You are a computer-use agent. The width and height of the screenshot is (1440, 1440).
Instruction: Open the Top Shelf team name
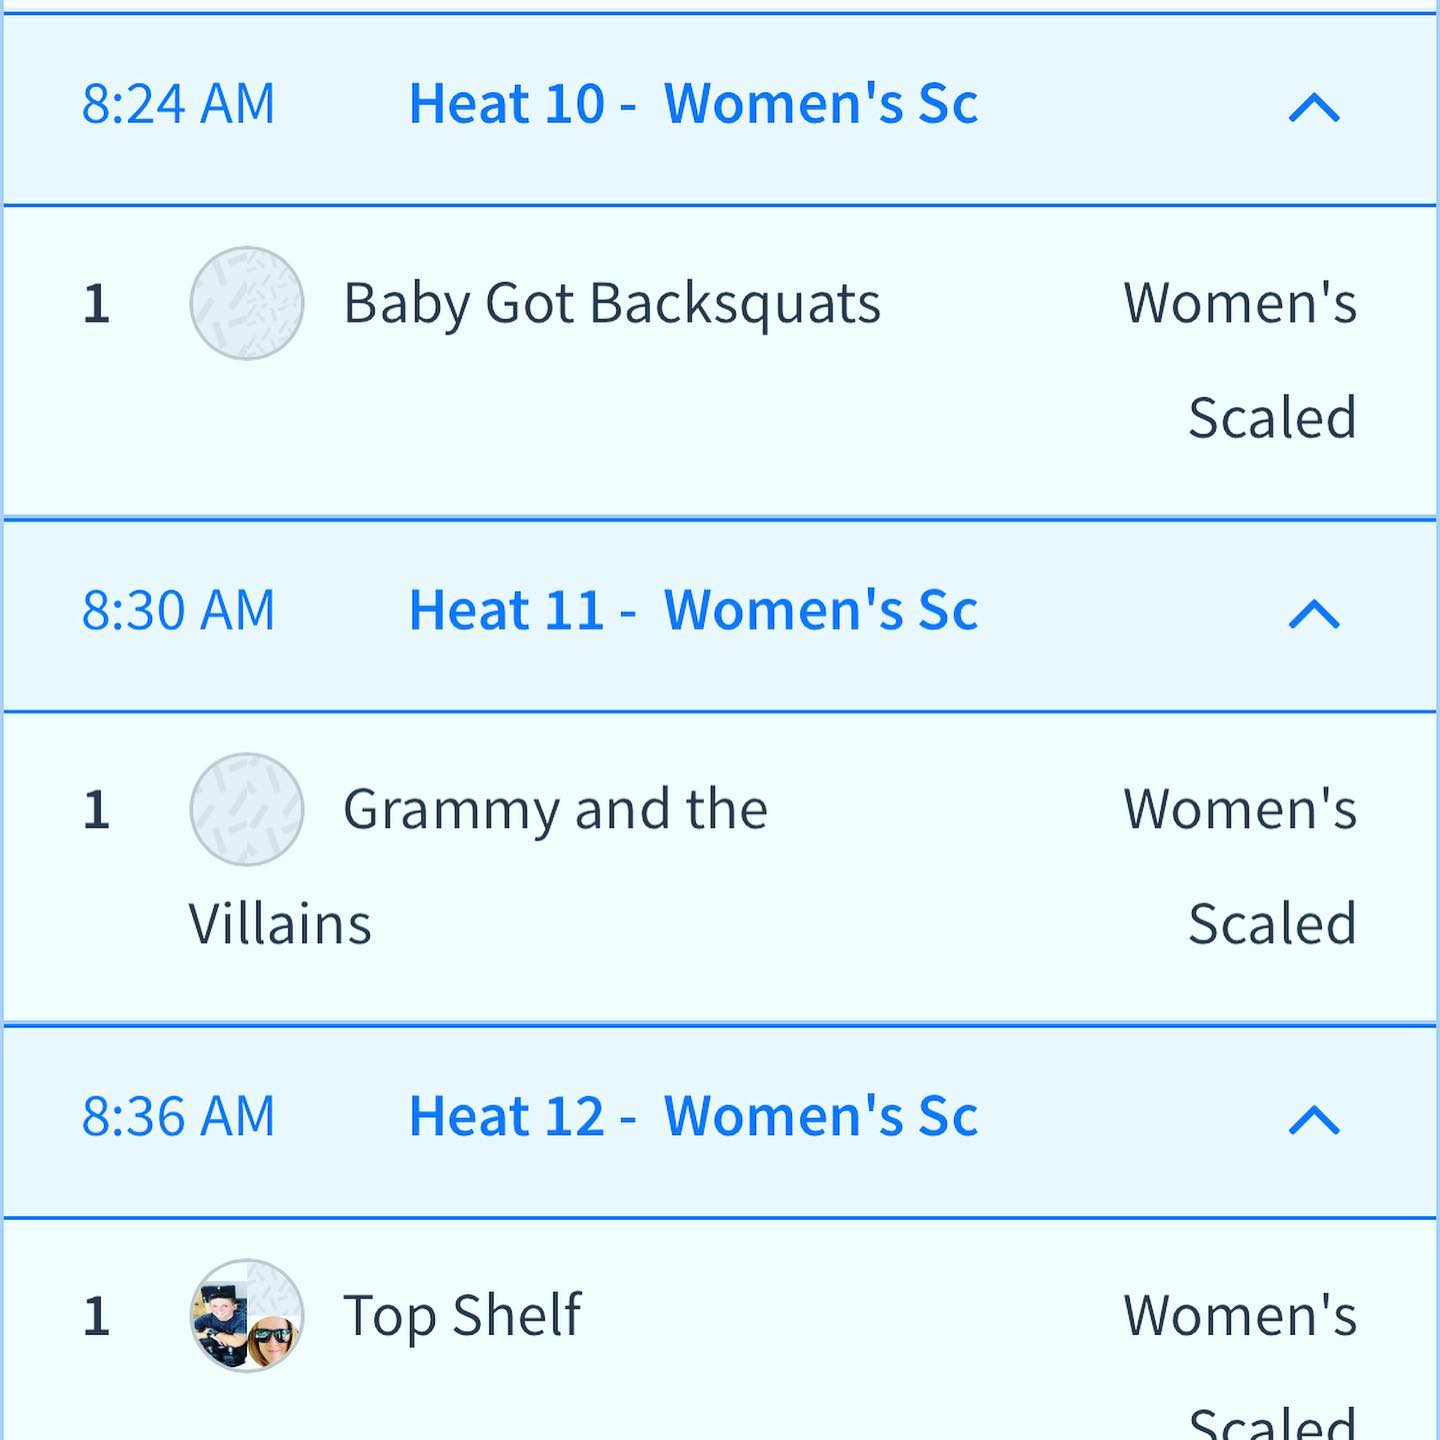click(462, 1315)
